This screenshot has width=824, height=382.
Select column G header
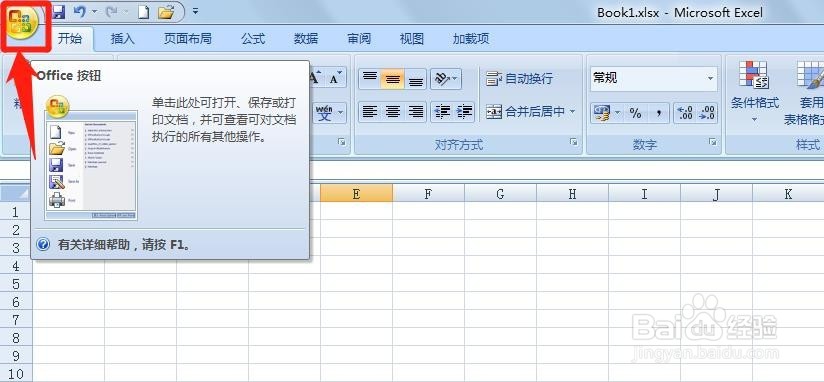coord(500,194)
